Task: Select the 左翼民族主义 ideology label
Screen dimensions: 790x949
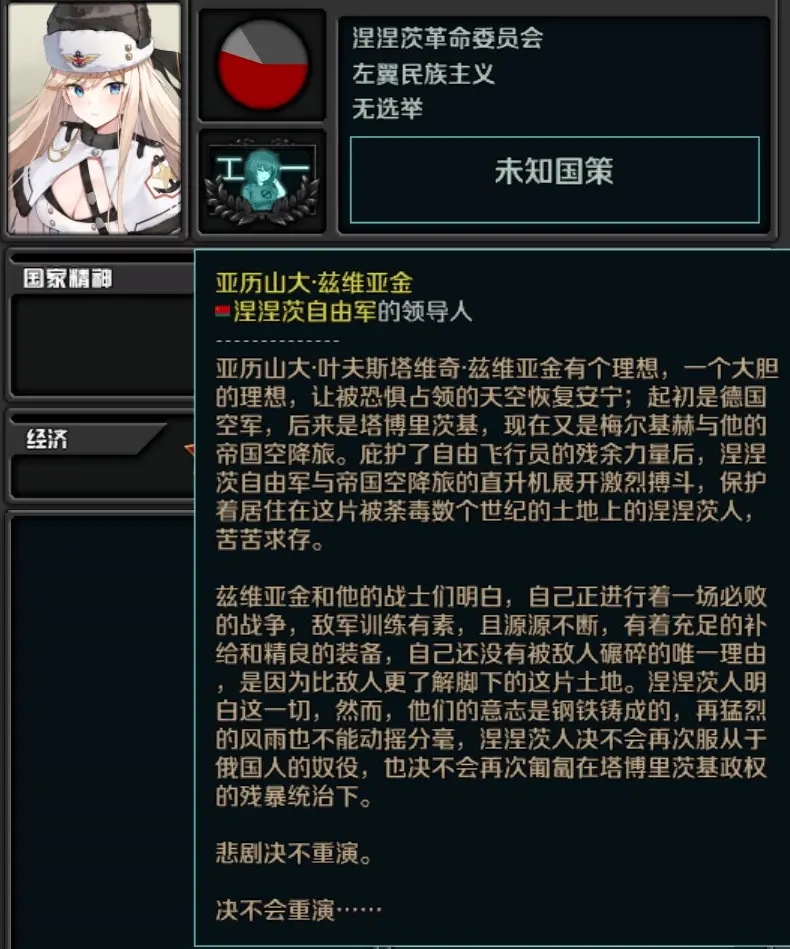Action: click(x=424, y=74)
